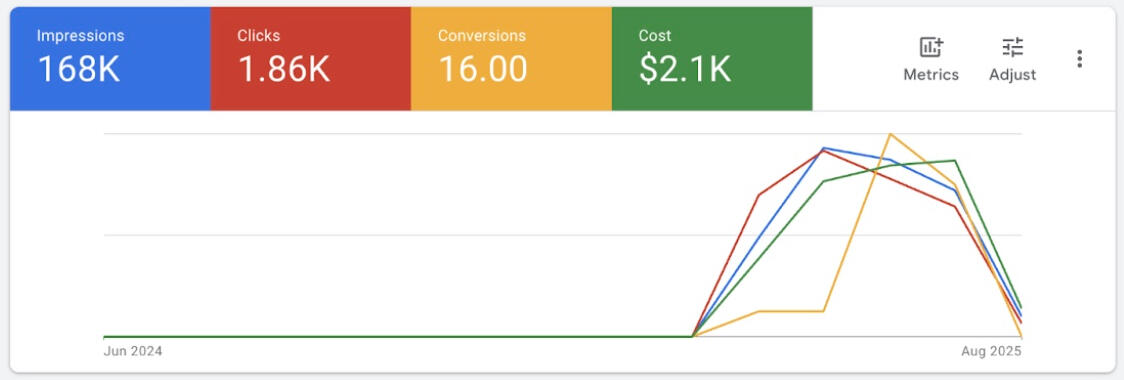
Task: Select the yellow conversions line peak
Action: (x=890, y=134)
